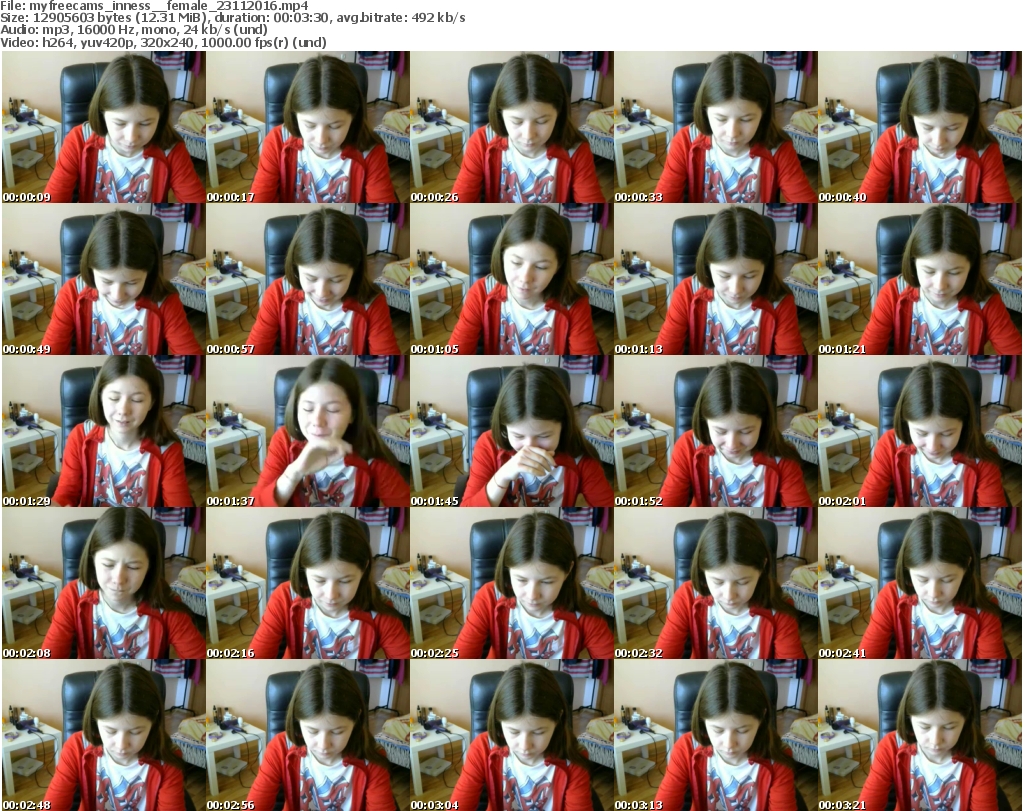This screenshot has width=1024, height=811.
Task: Choose the thumbnail stamped 00:00:49
Action: point(104,279)
